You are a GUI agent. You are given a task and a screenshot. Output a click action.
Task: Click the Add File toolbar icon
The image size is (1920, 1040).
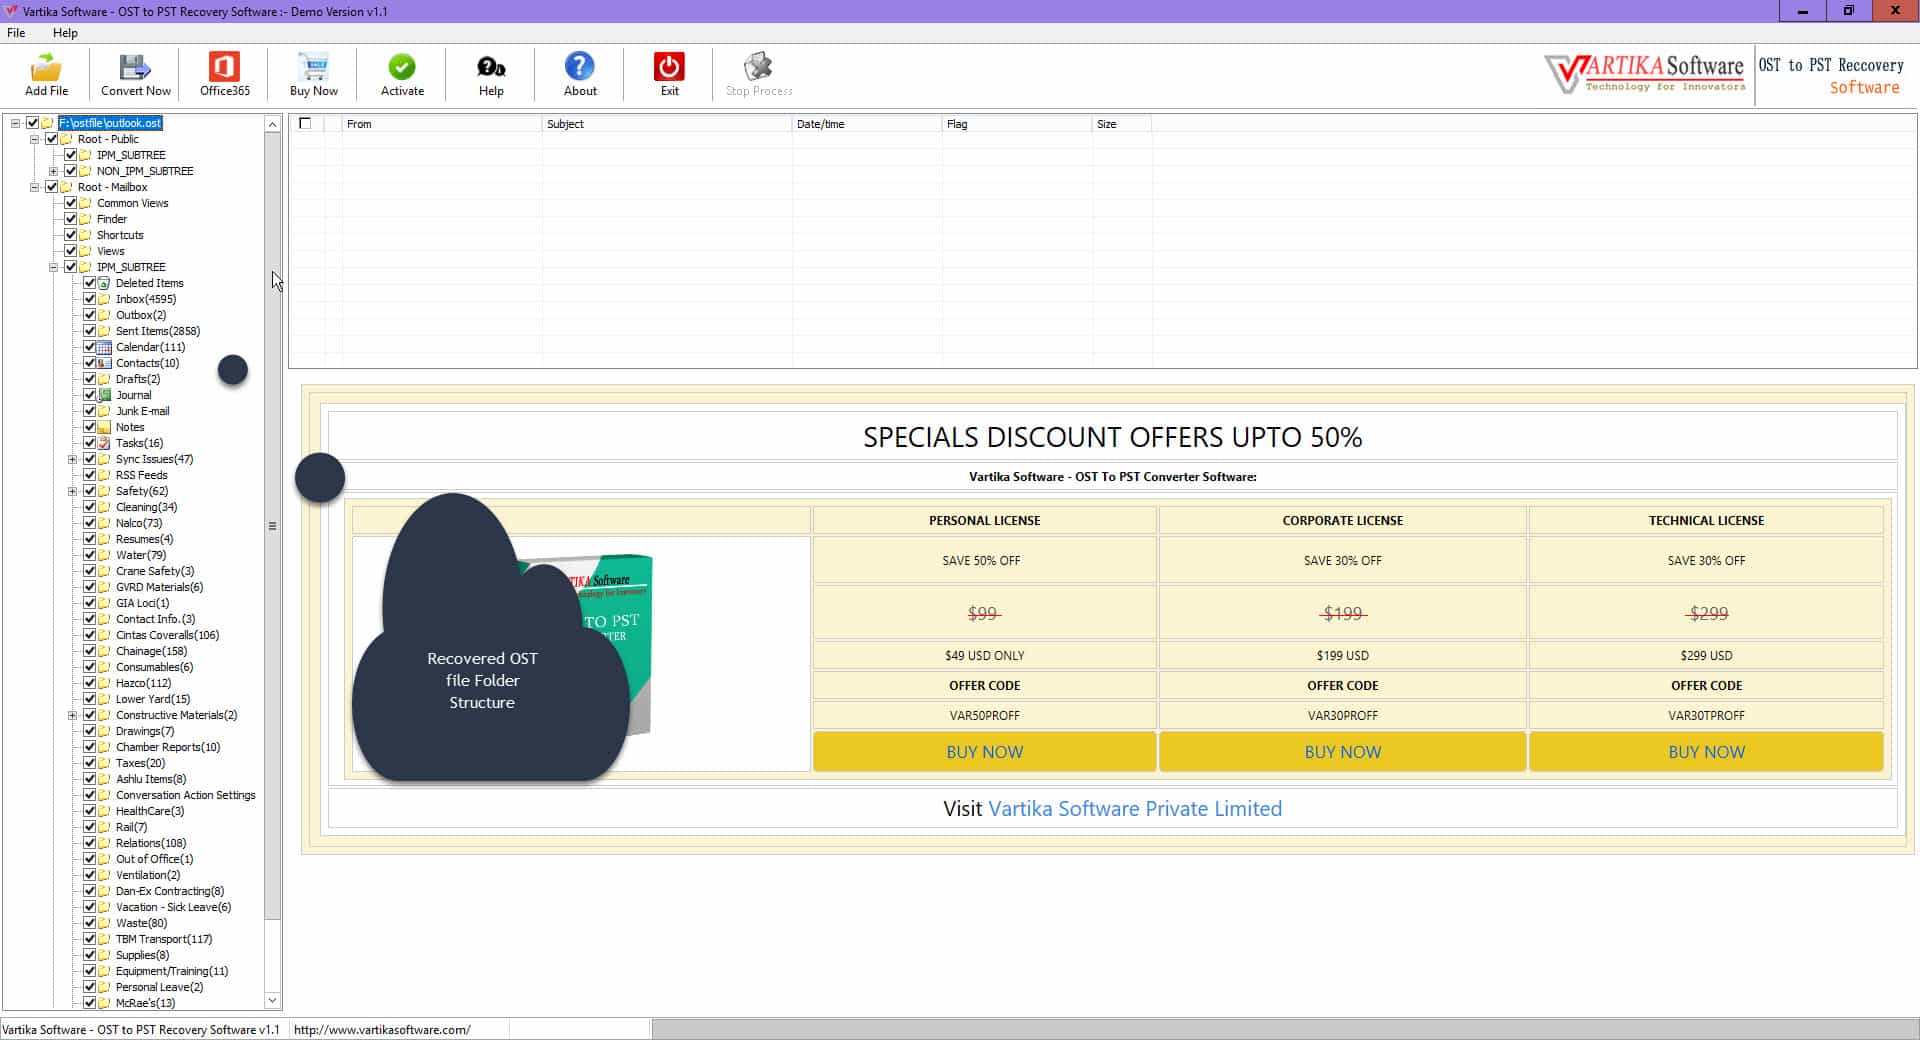point(46,67)
